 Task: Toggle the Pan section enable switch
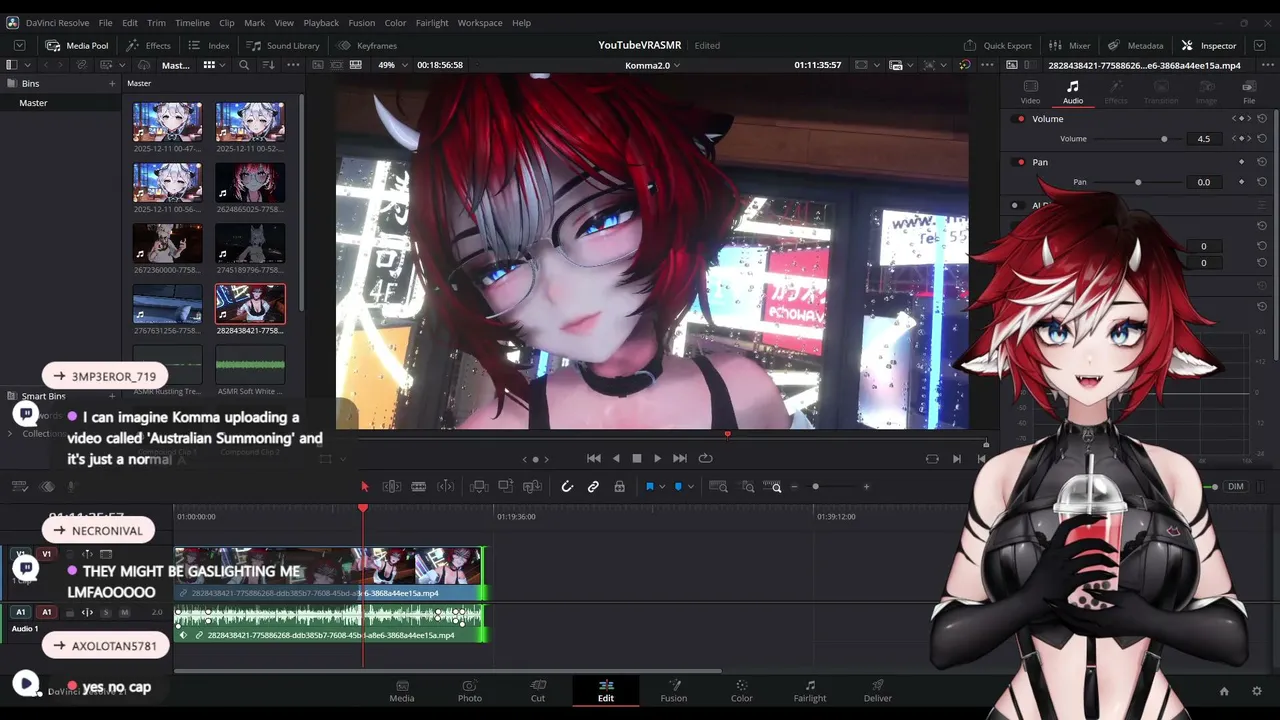tap(1020, 162)
